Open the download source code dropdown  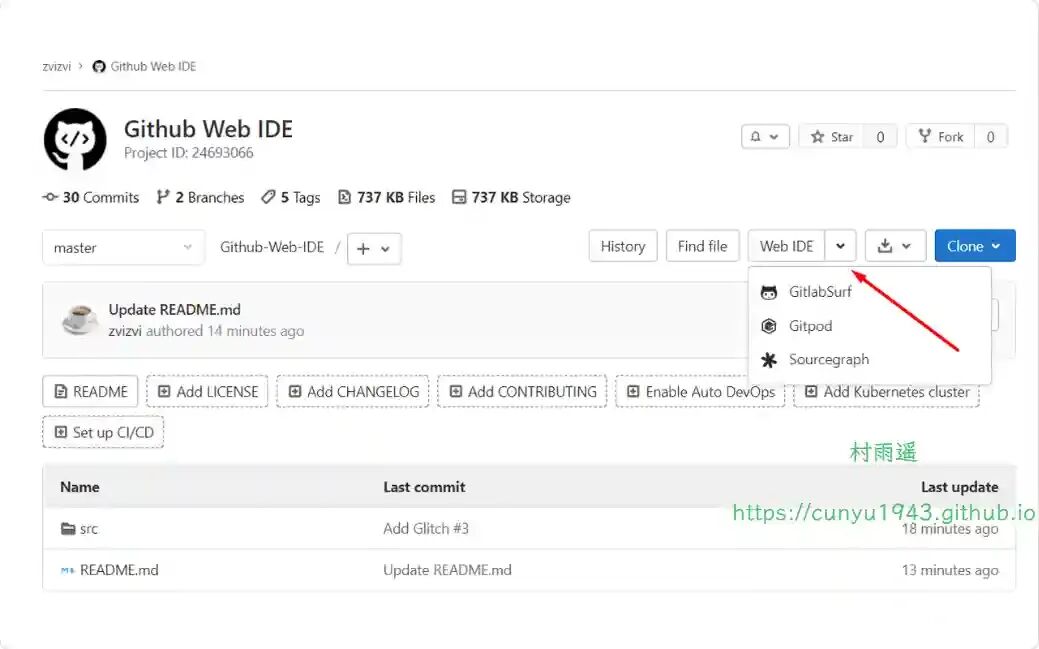coord(895,246)
